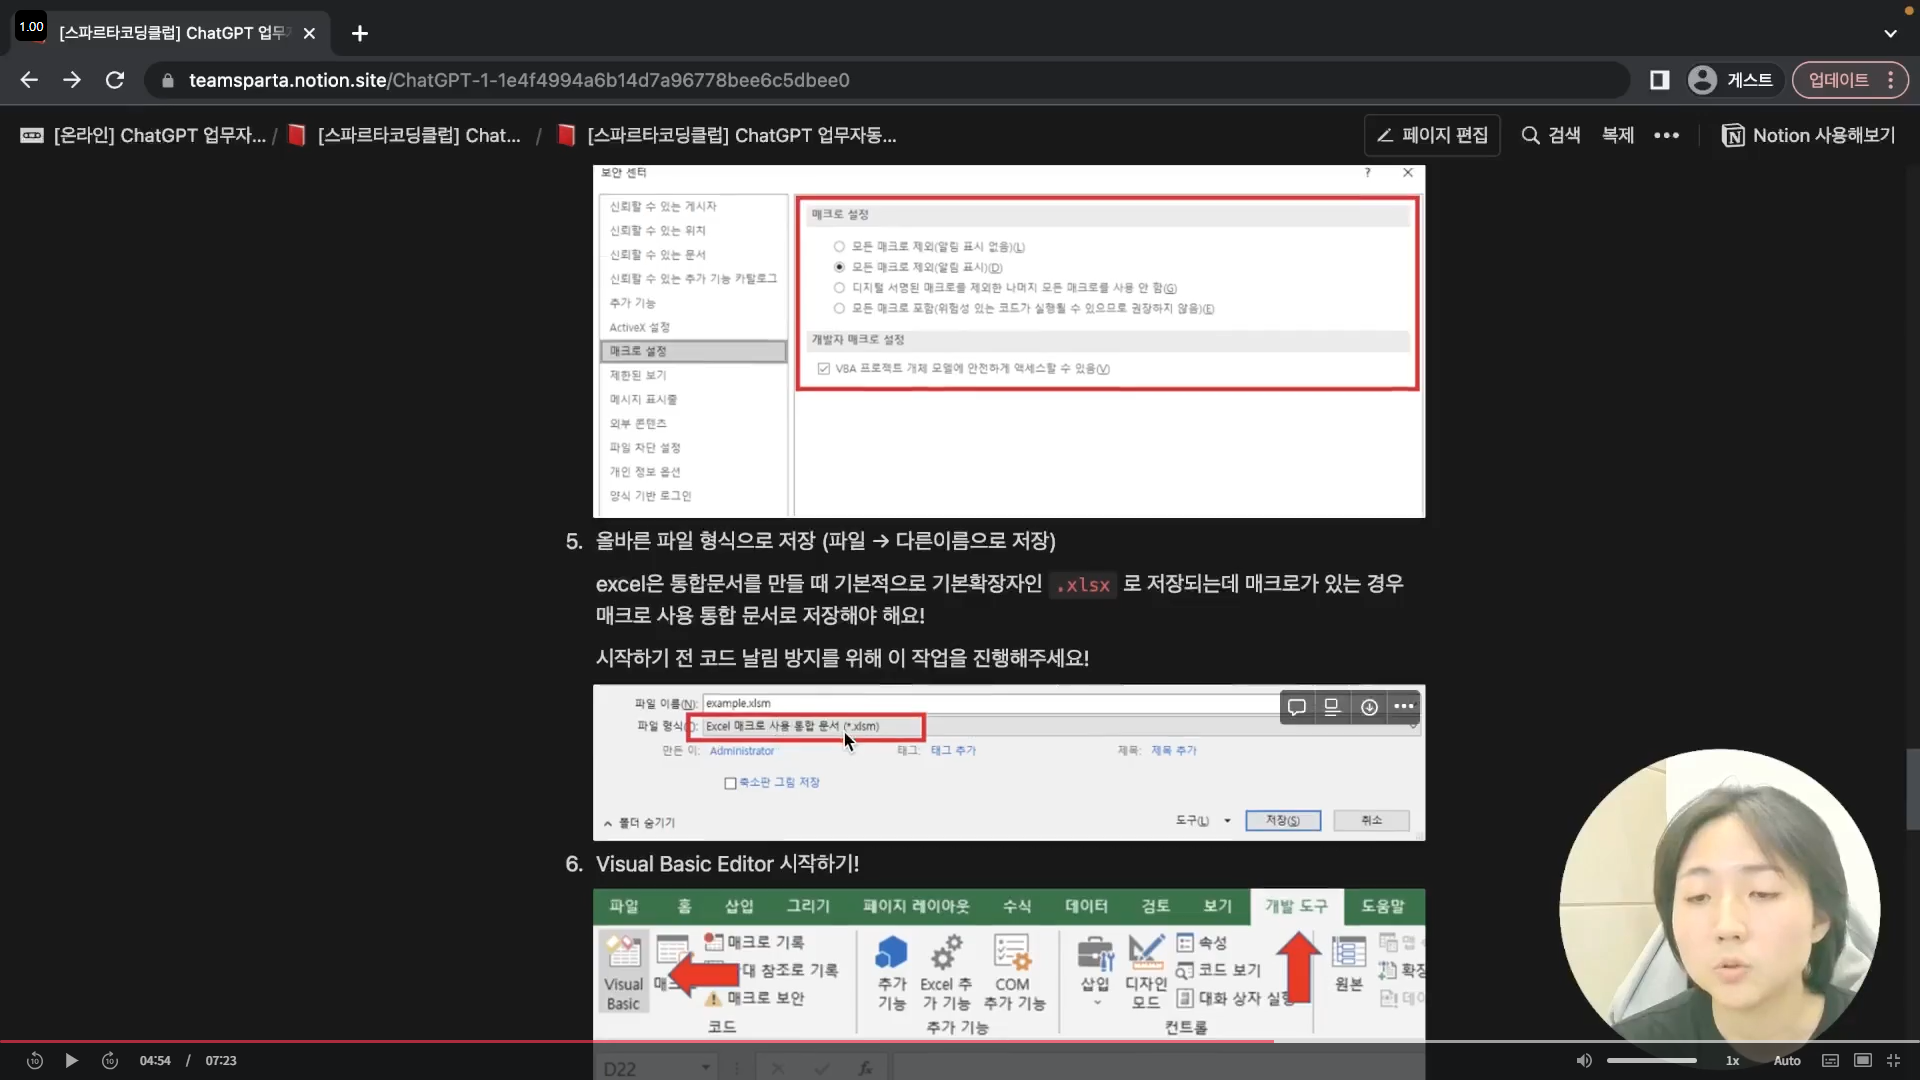Click 저장(S) in the save dialog
1920x1080 pixels.
pos(1283,821)
